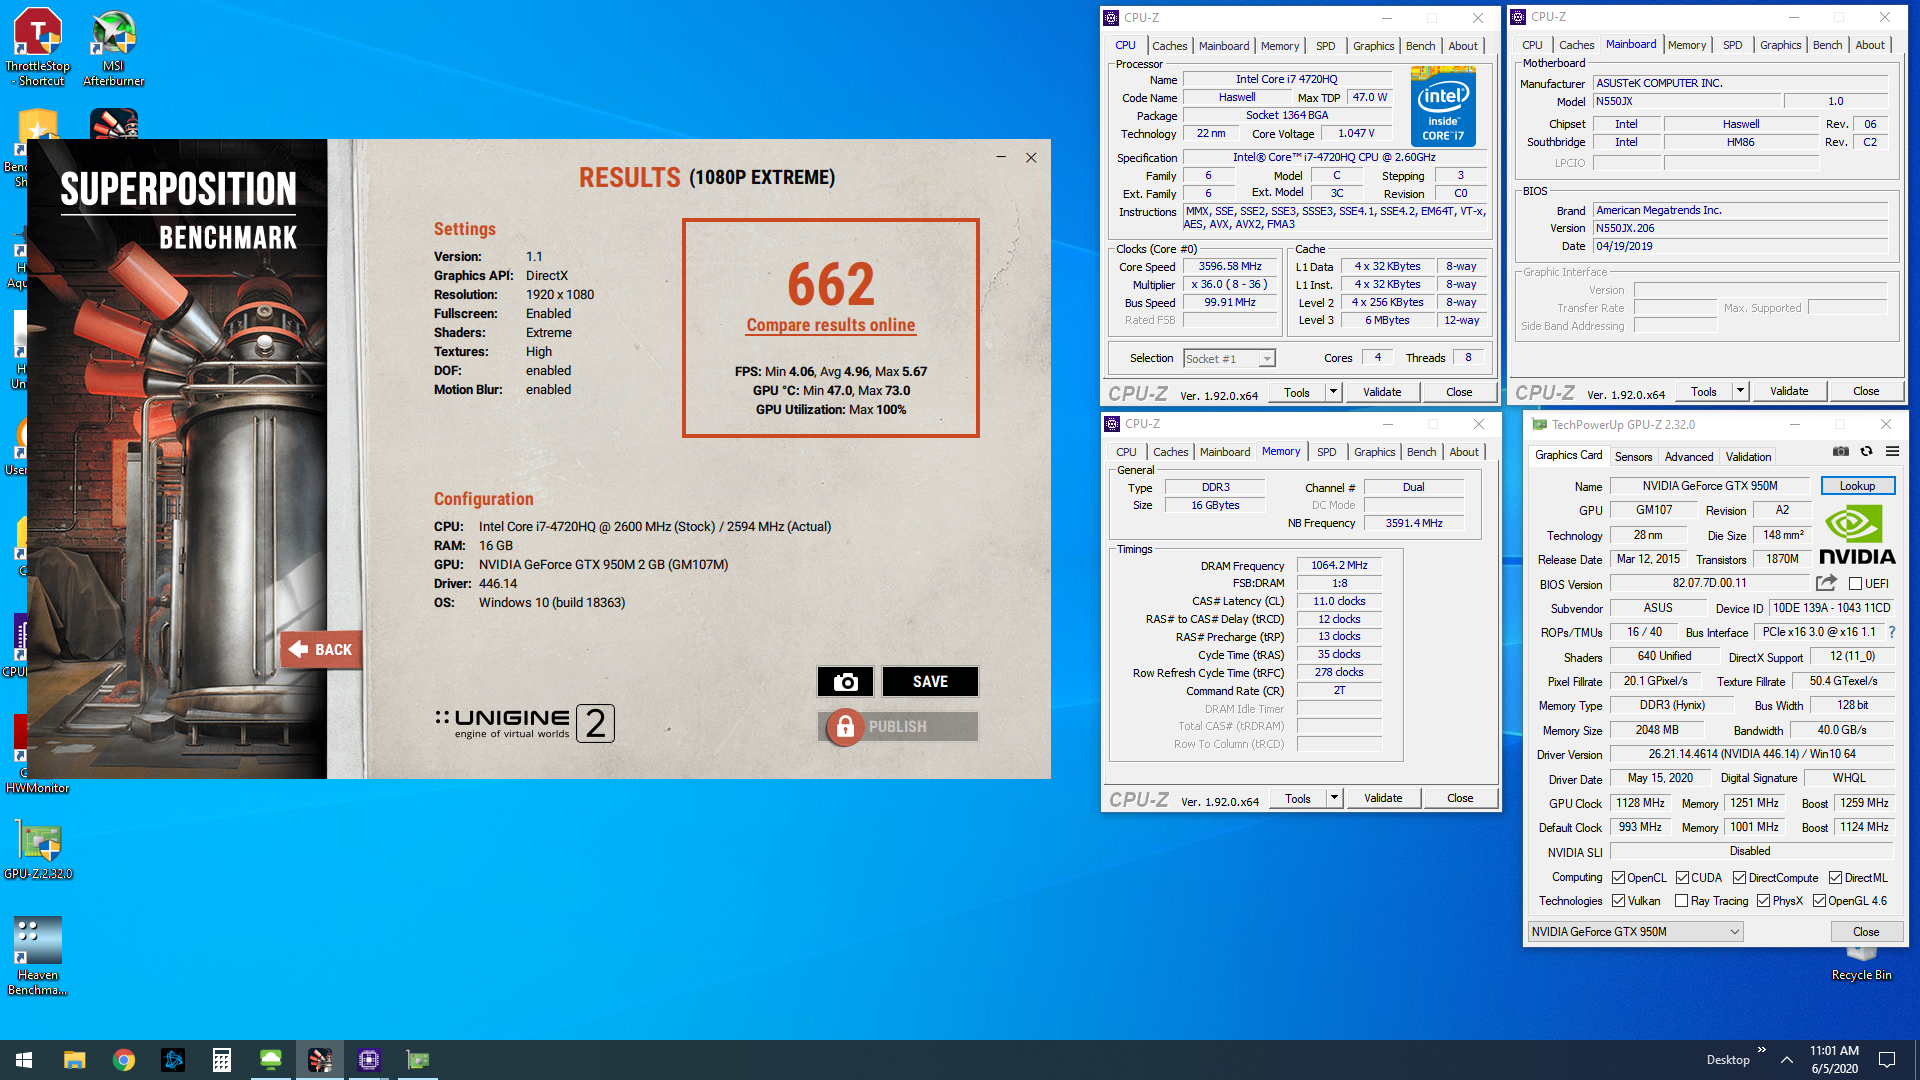Click Validate in CPU-Z Memory window

[x=1383, y=798]
